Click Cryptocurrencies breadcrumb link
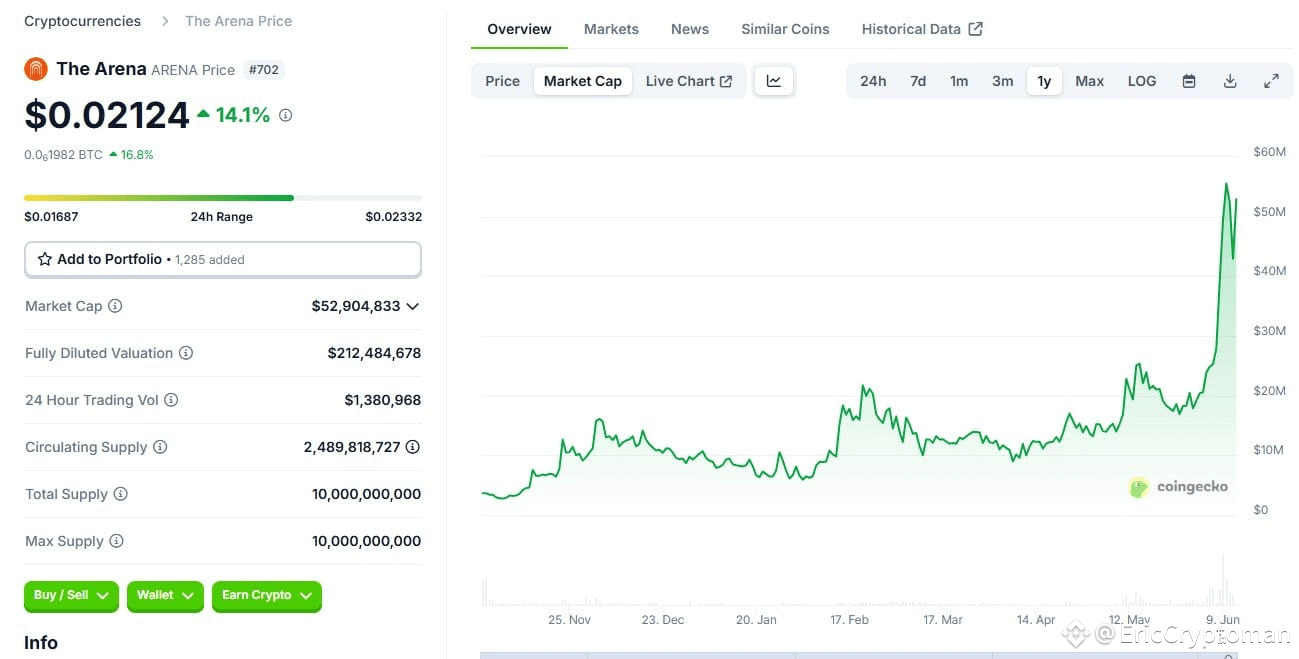 click(x=82, y=21)
